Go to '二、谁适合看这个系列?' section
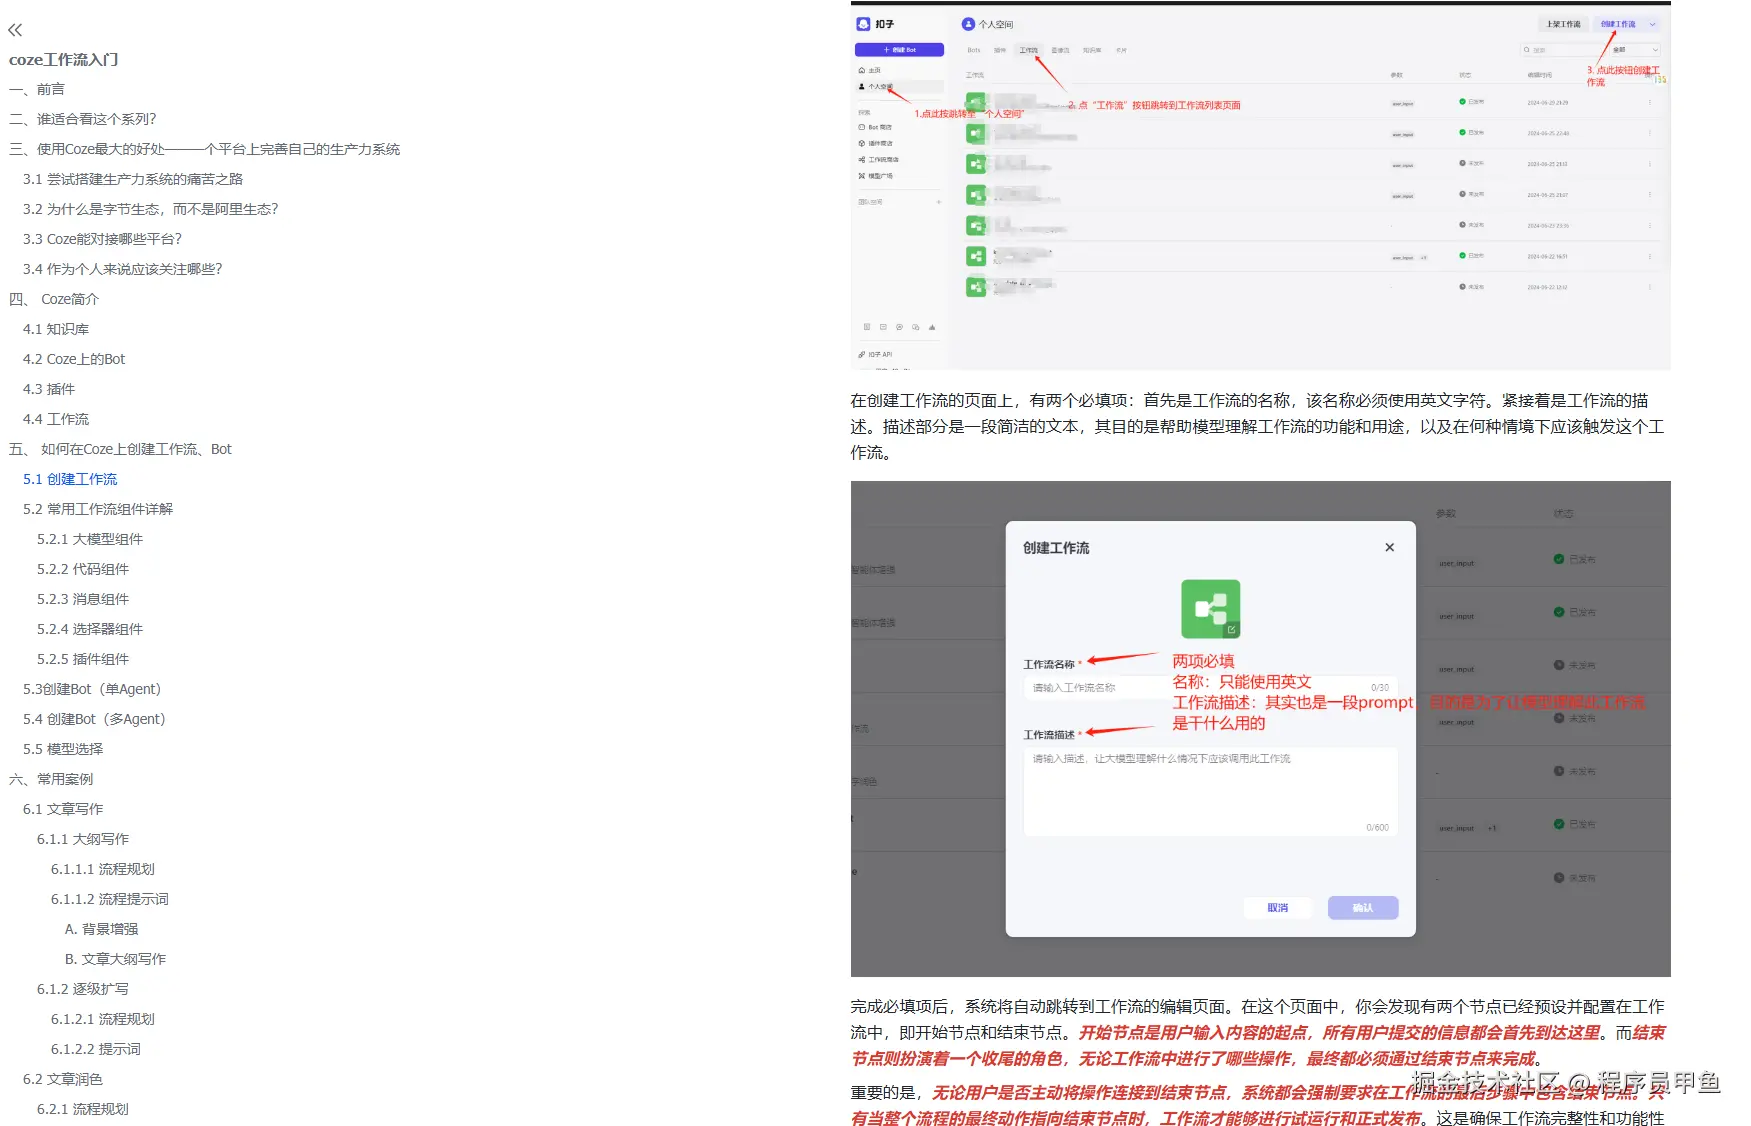The height and width of the screenshot is (1126, 1751). (x=83, y=119)
